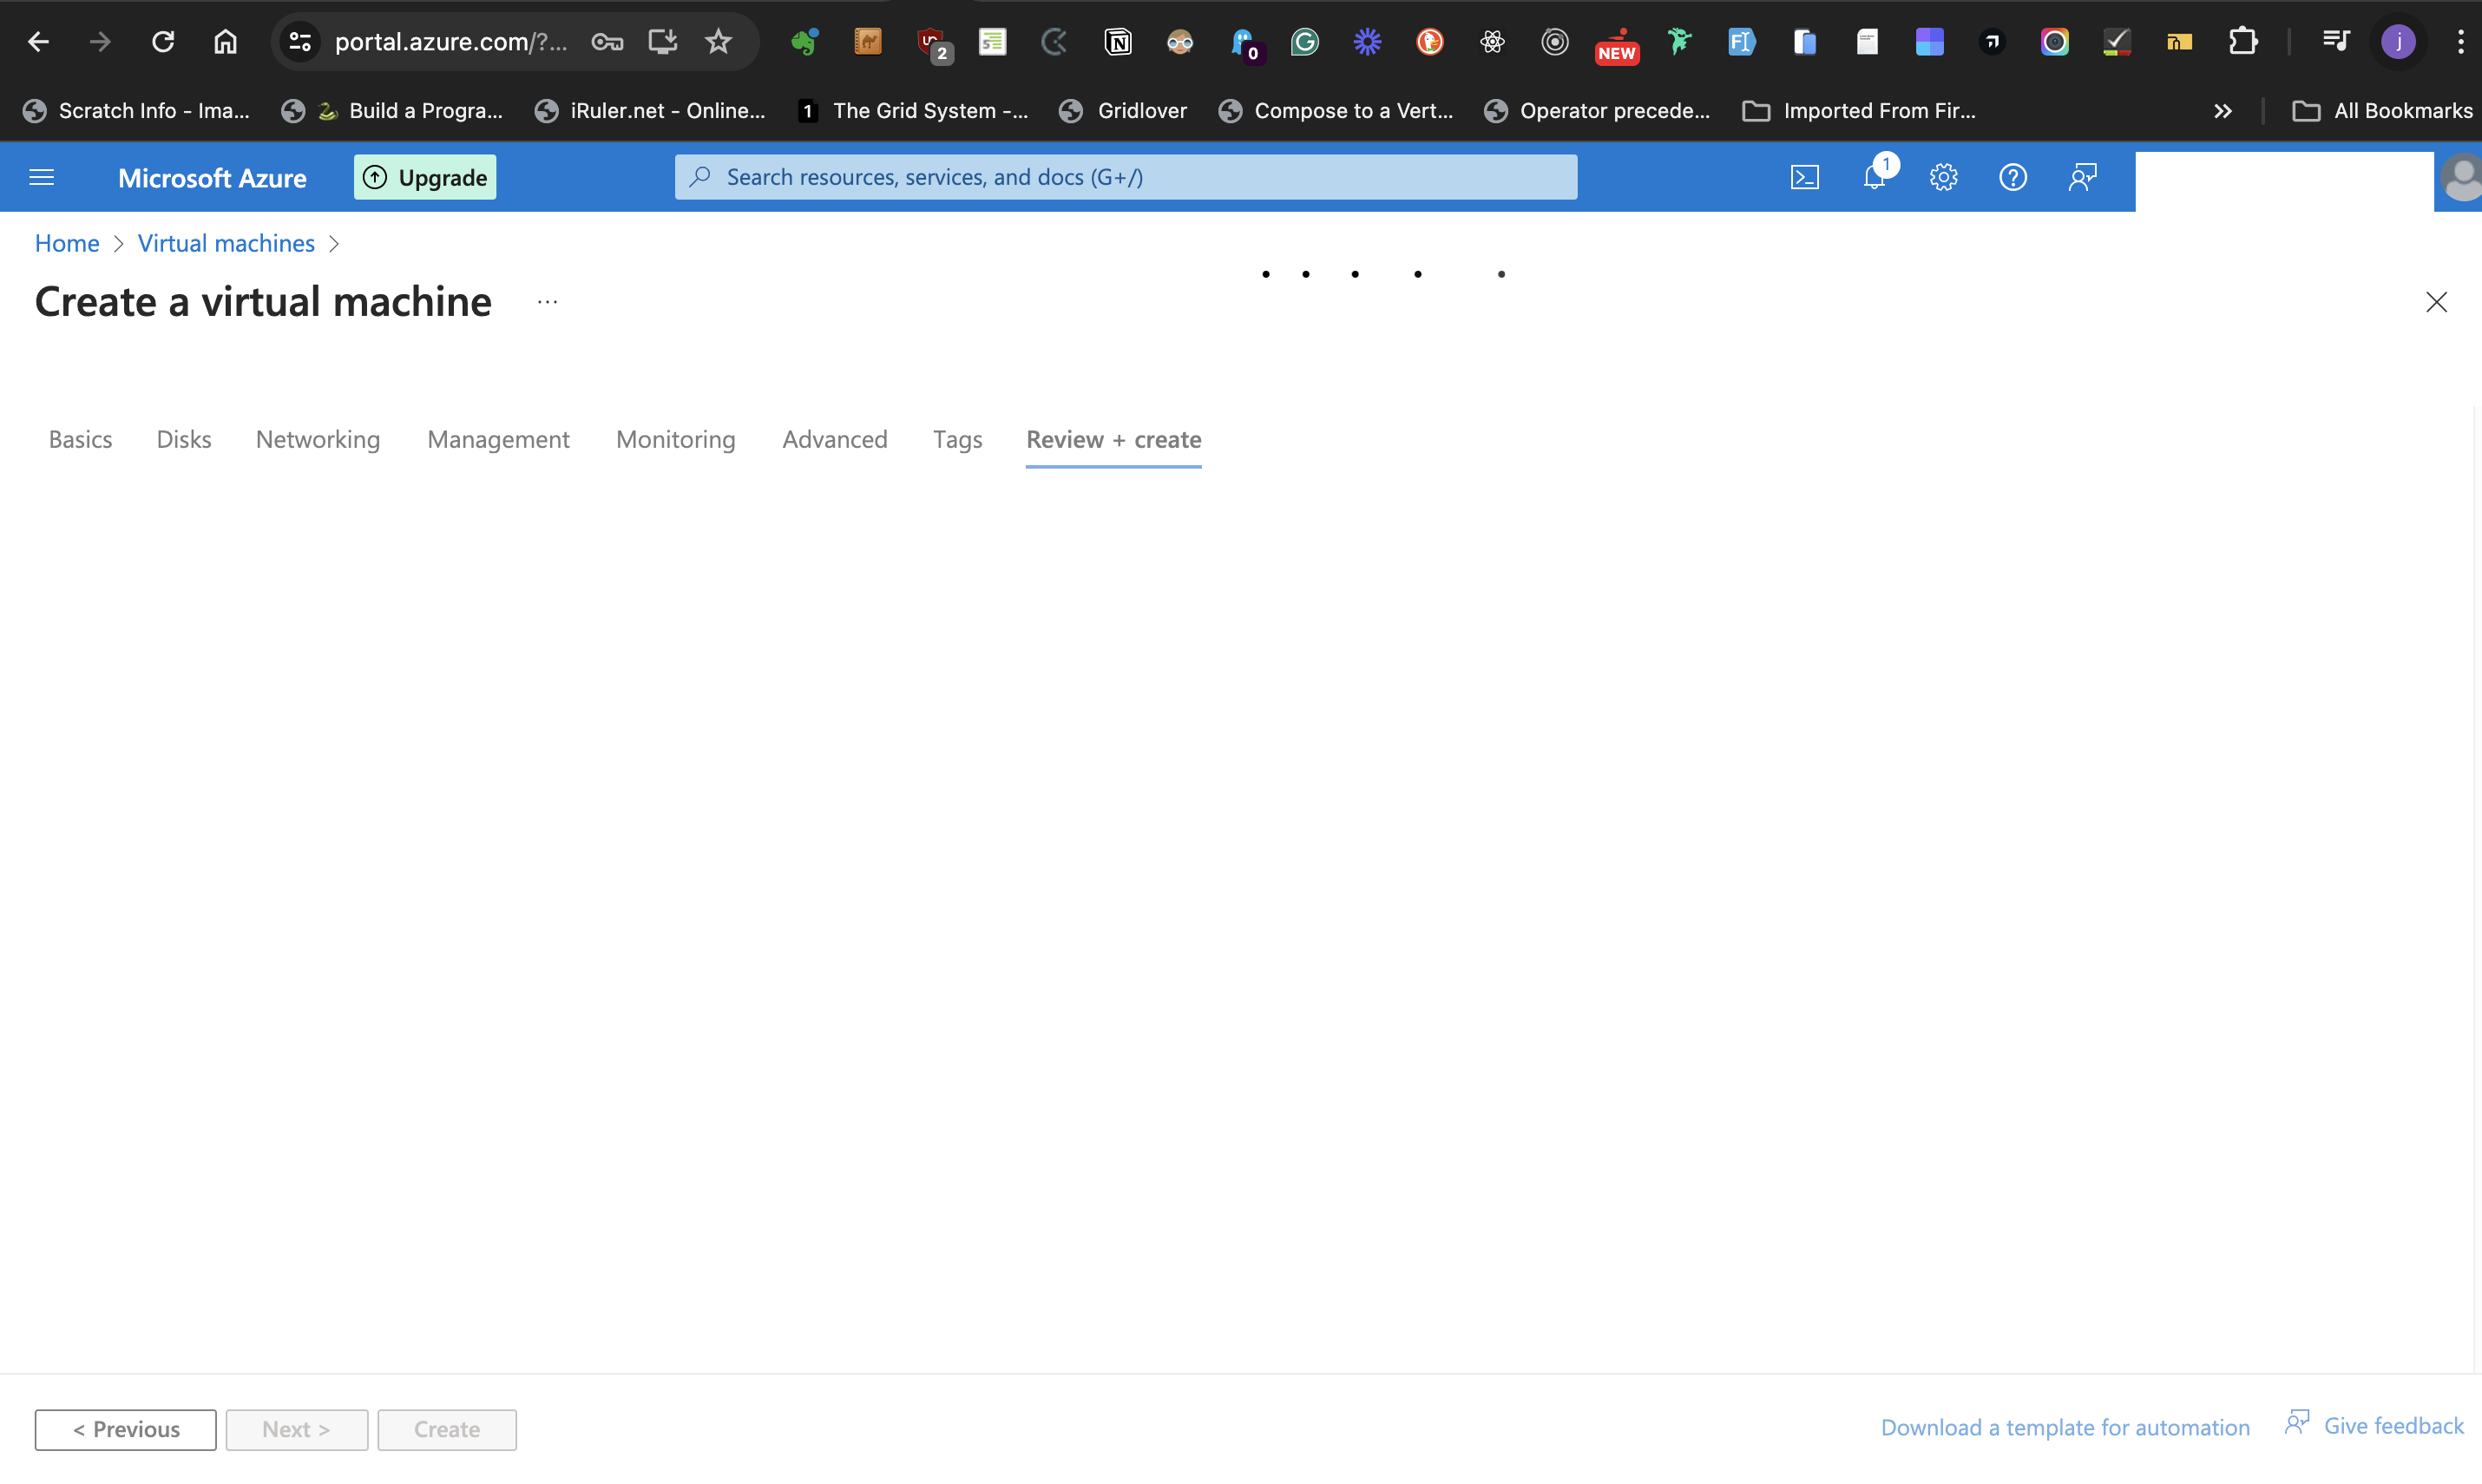Viewport: 2482px width, 1484px height.
Task: Click the Virtual machines breadcrumb
Action: (226, 243)
